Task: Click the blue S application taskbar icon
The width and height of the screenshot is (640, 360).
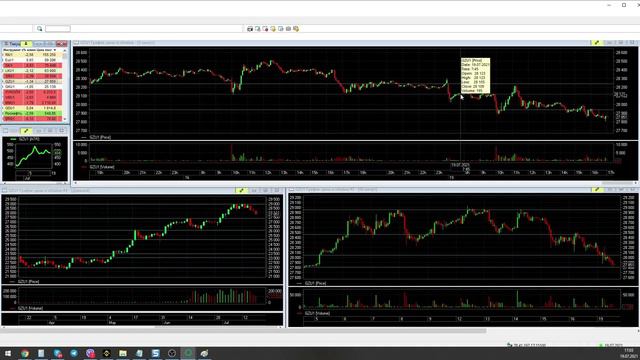Action: (x=156, y=353)
